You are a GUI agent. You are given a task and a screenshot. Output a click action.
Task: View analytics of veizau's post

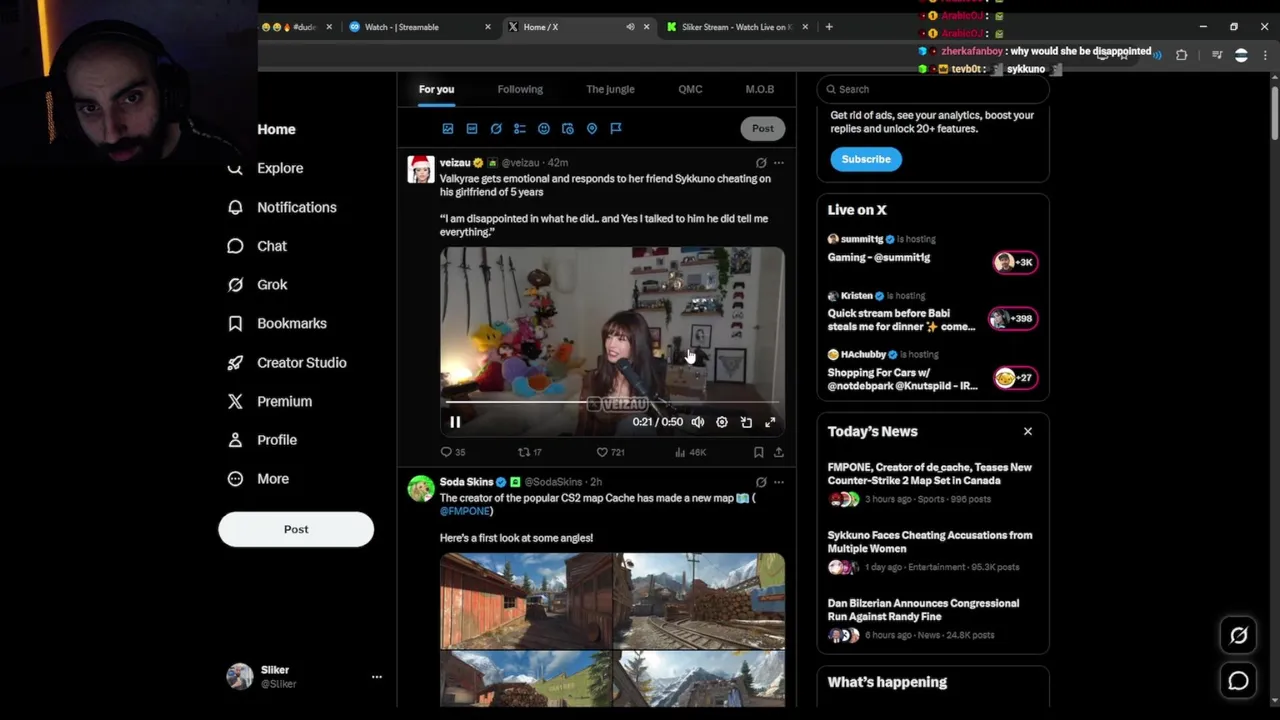click(x=690, y=452)
